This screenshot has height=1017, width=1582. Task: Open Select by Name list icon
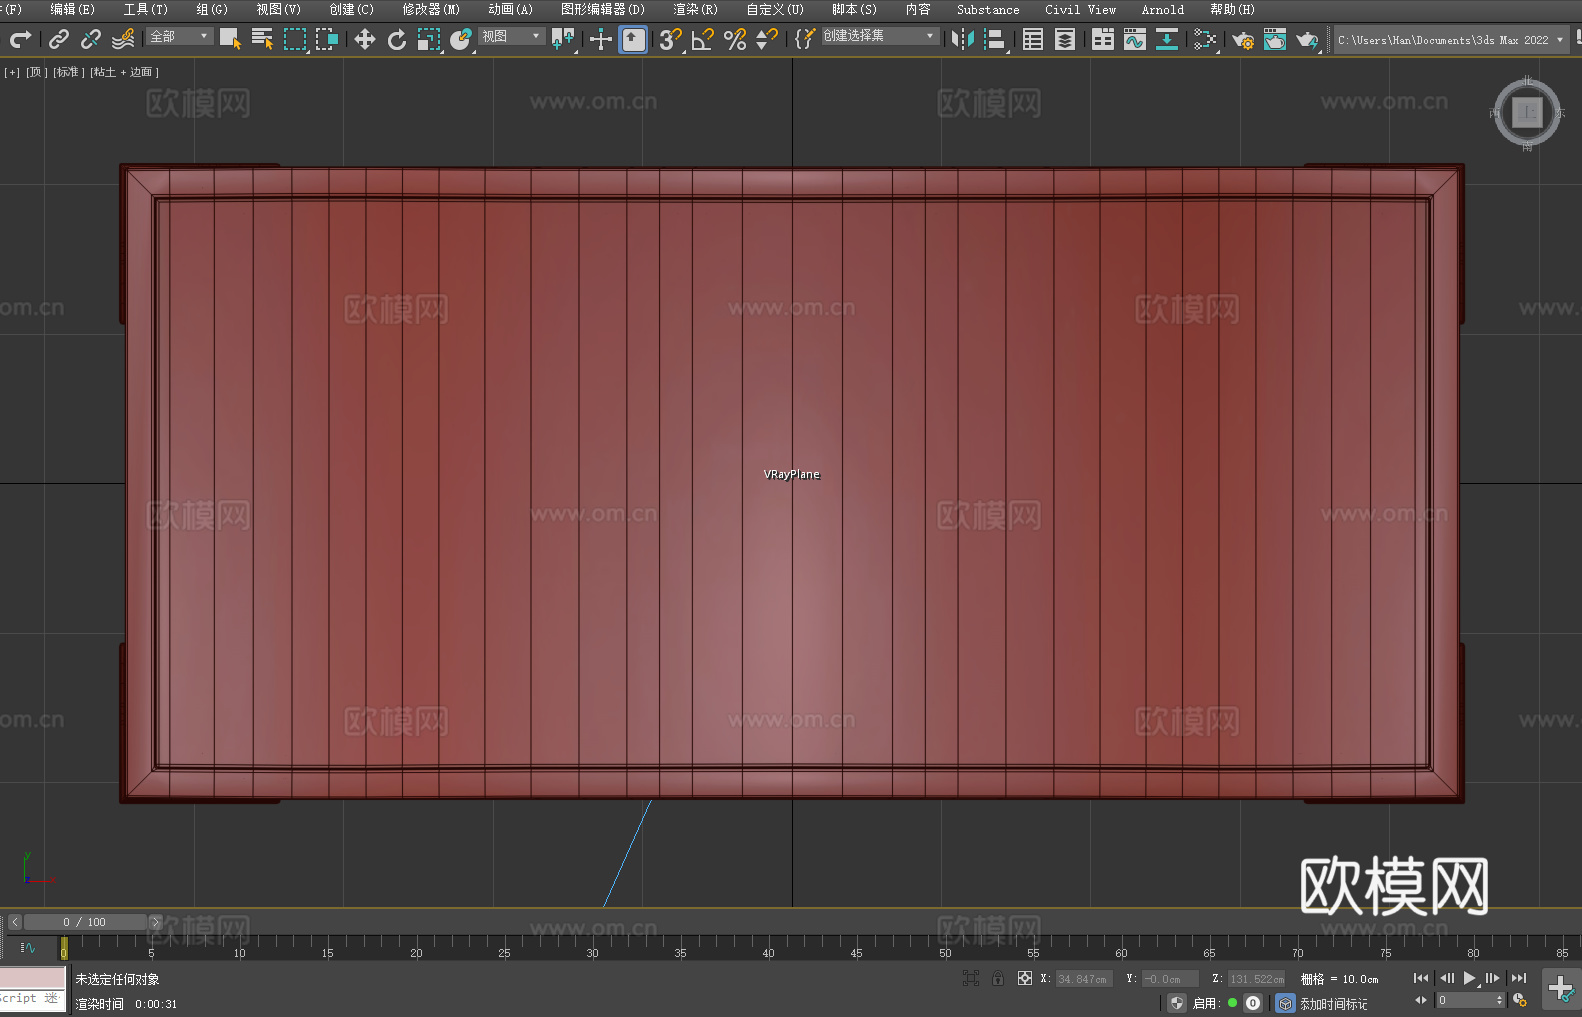coord(262,39)
